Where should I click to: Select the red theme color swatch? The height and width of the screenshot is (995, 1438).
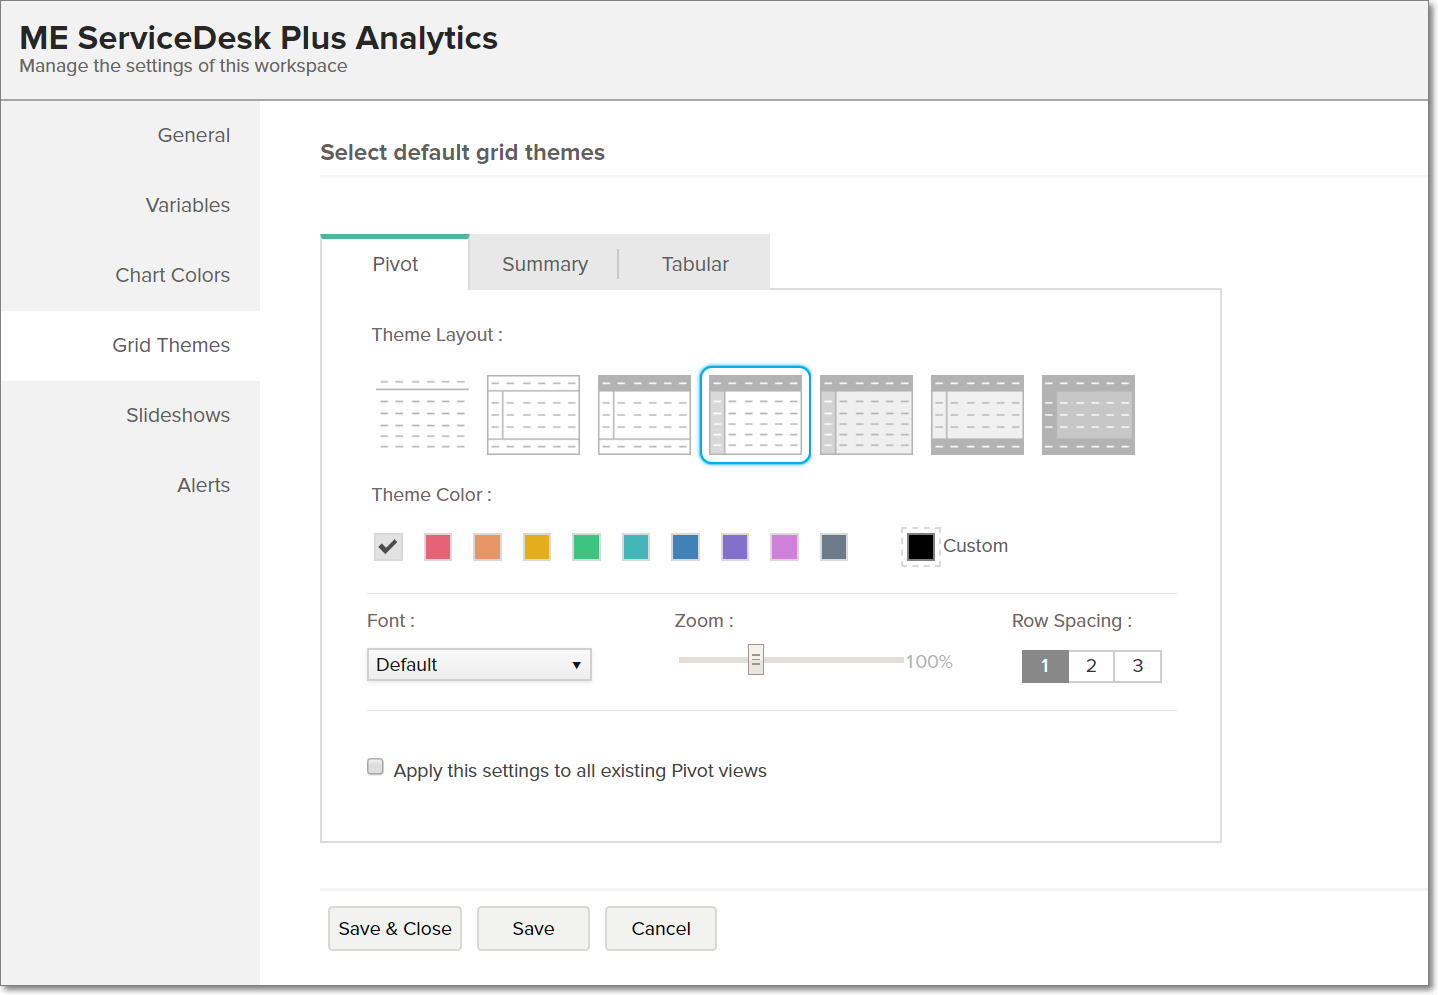coord(438,547)
